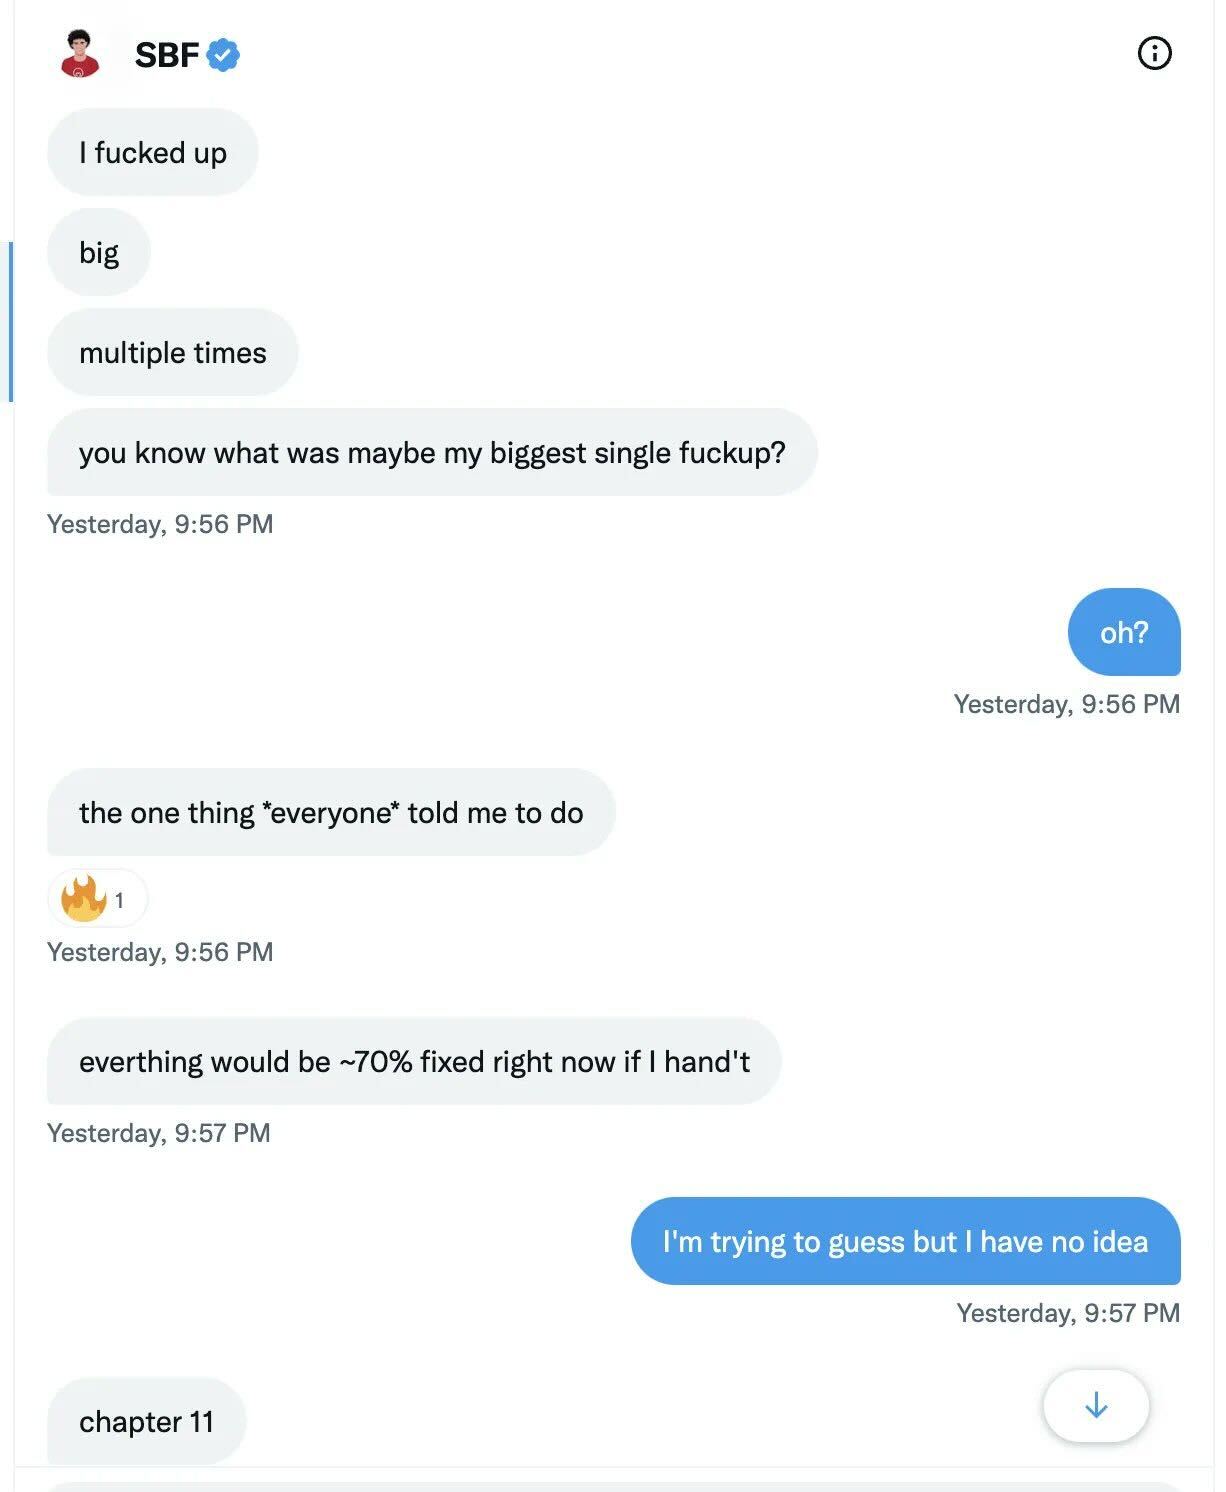Screen dimensions: 1226x1492
Task: Click the fire emoji reaction
Action: 84,898
